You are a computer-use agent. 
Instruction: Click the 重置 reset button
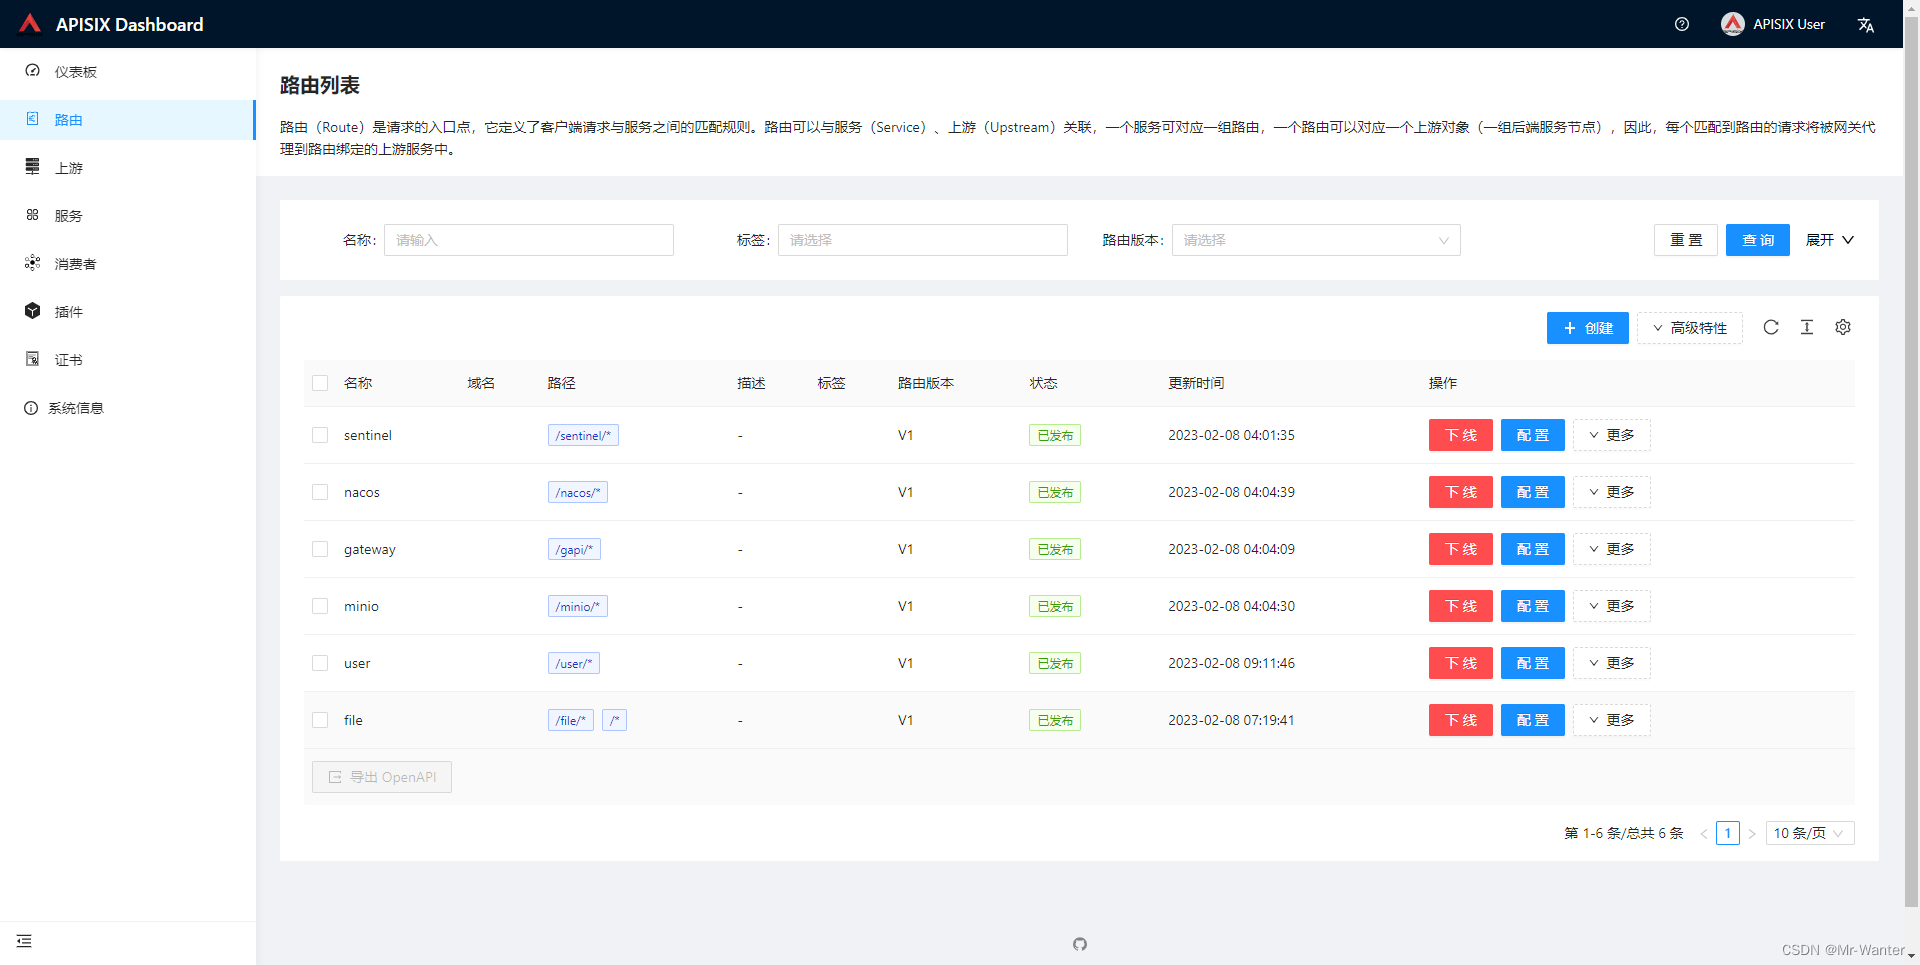(x=1686, y=240)
